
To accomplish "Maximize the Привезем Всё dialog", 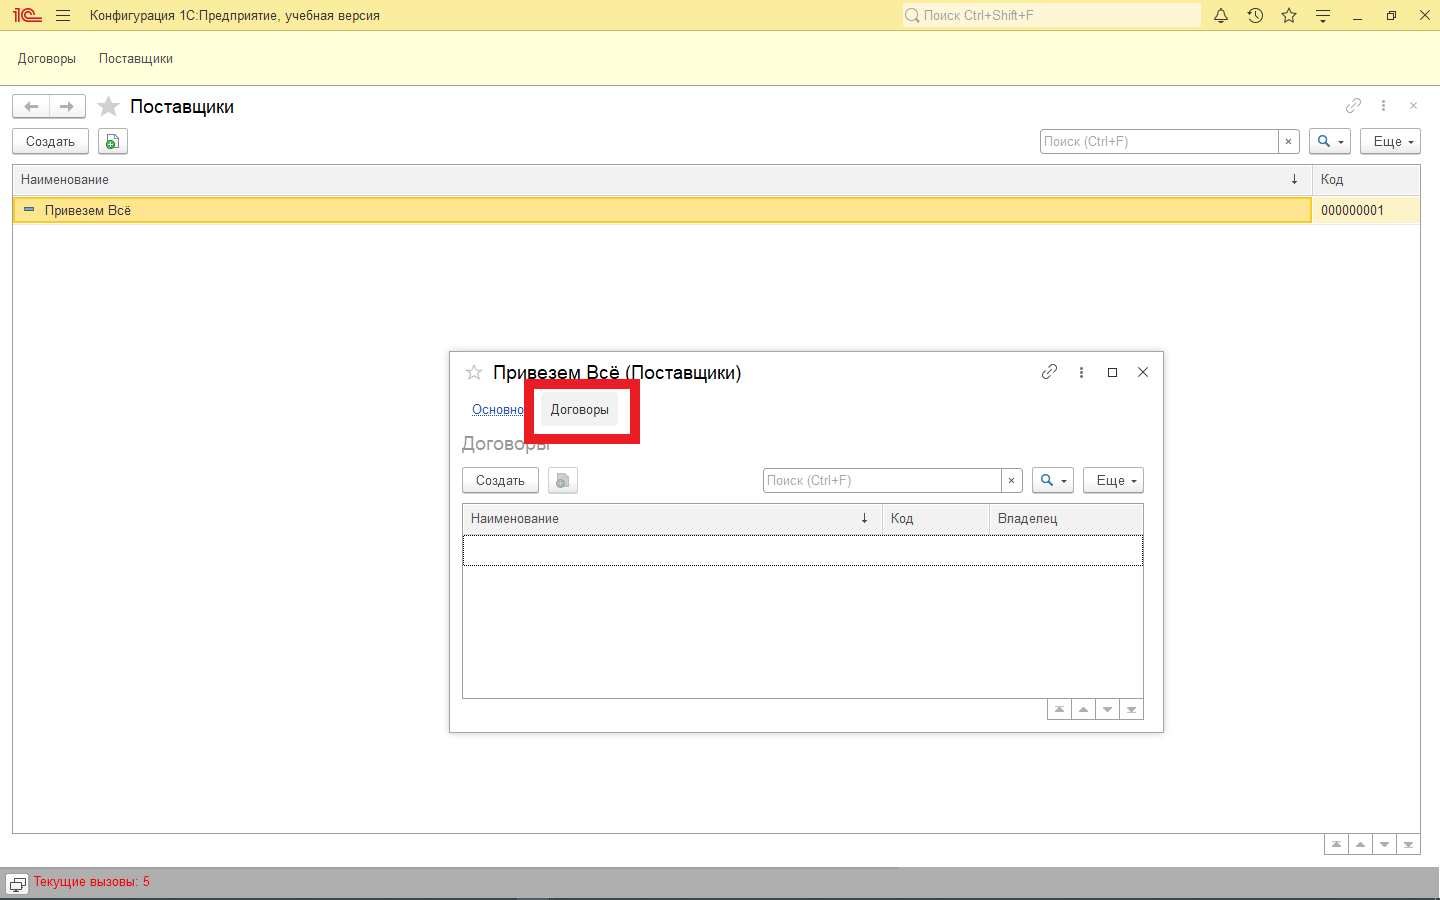I will (x=1112, y=372).
